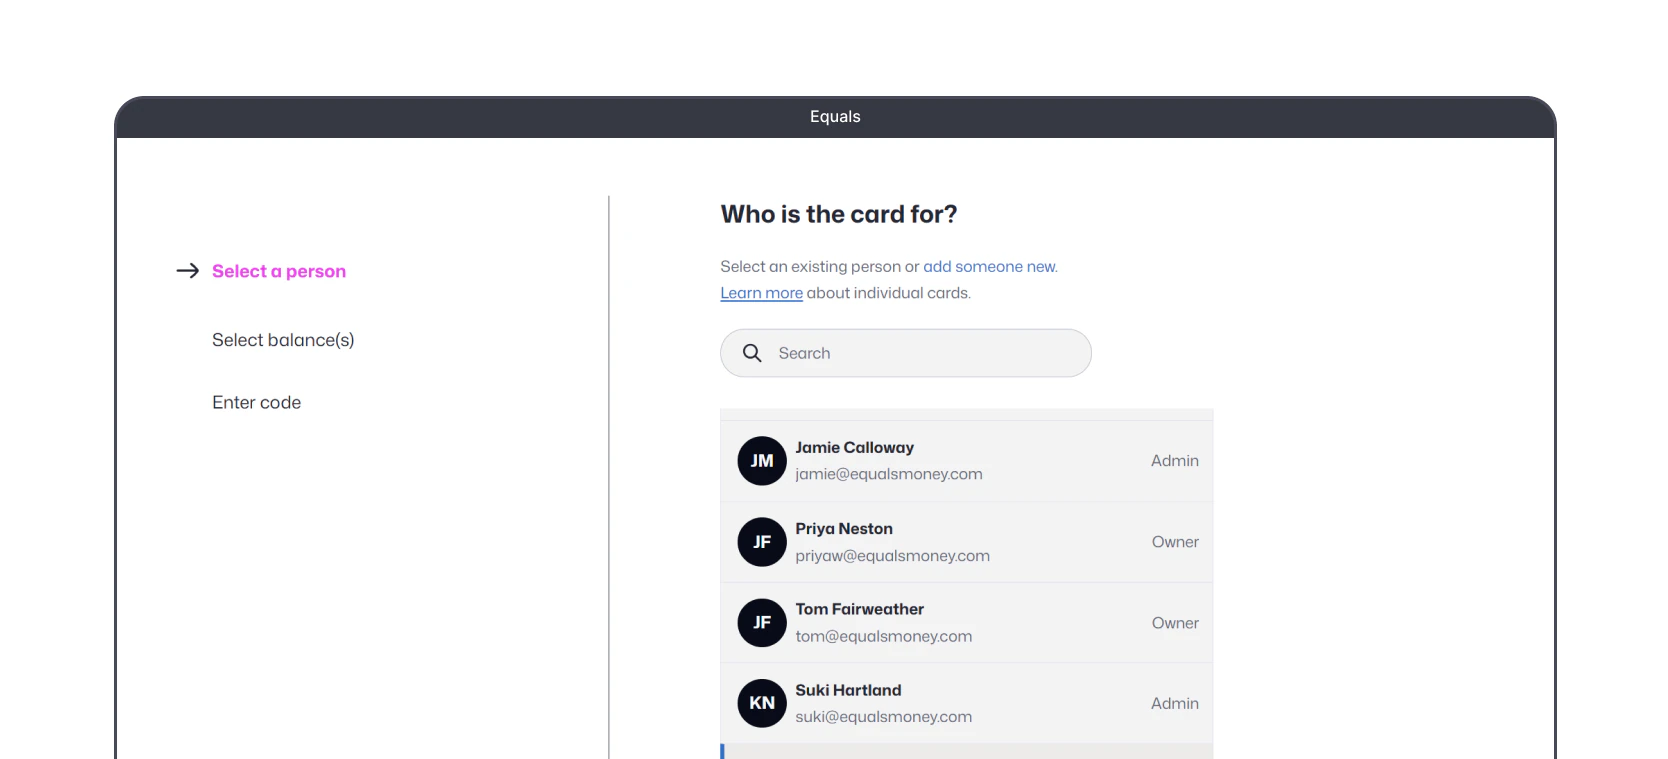The image size is (1668, 759).
Task: Click the JM avatar for Jamie Calloway
Action: 762,461
